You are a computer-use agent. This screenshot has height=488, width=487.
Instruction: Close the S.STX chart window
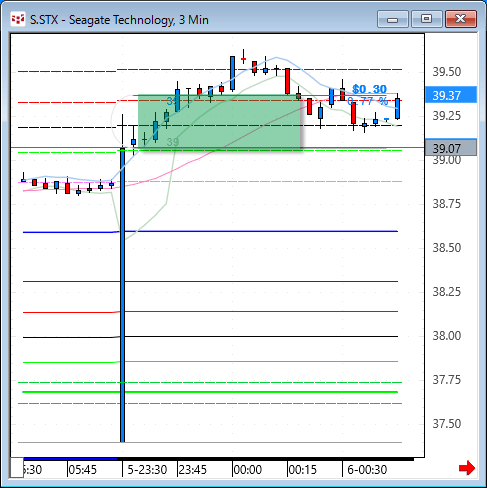click(461, 19)
